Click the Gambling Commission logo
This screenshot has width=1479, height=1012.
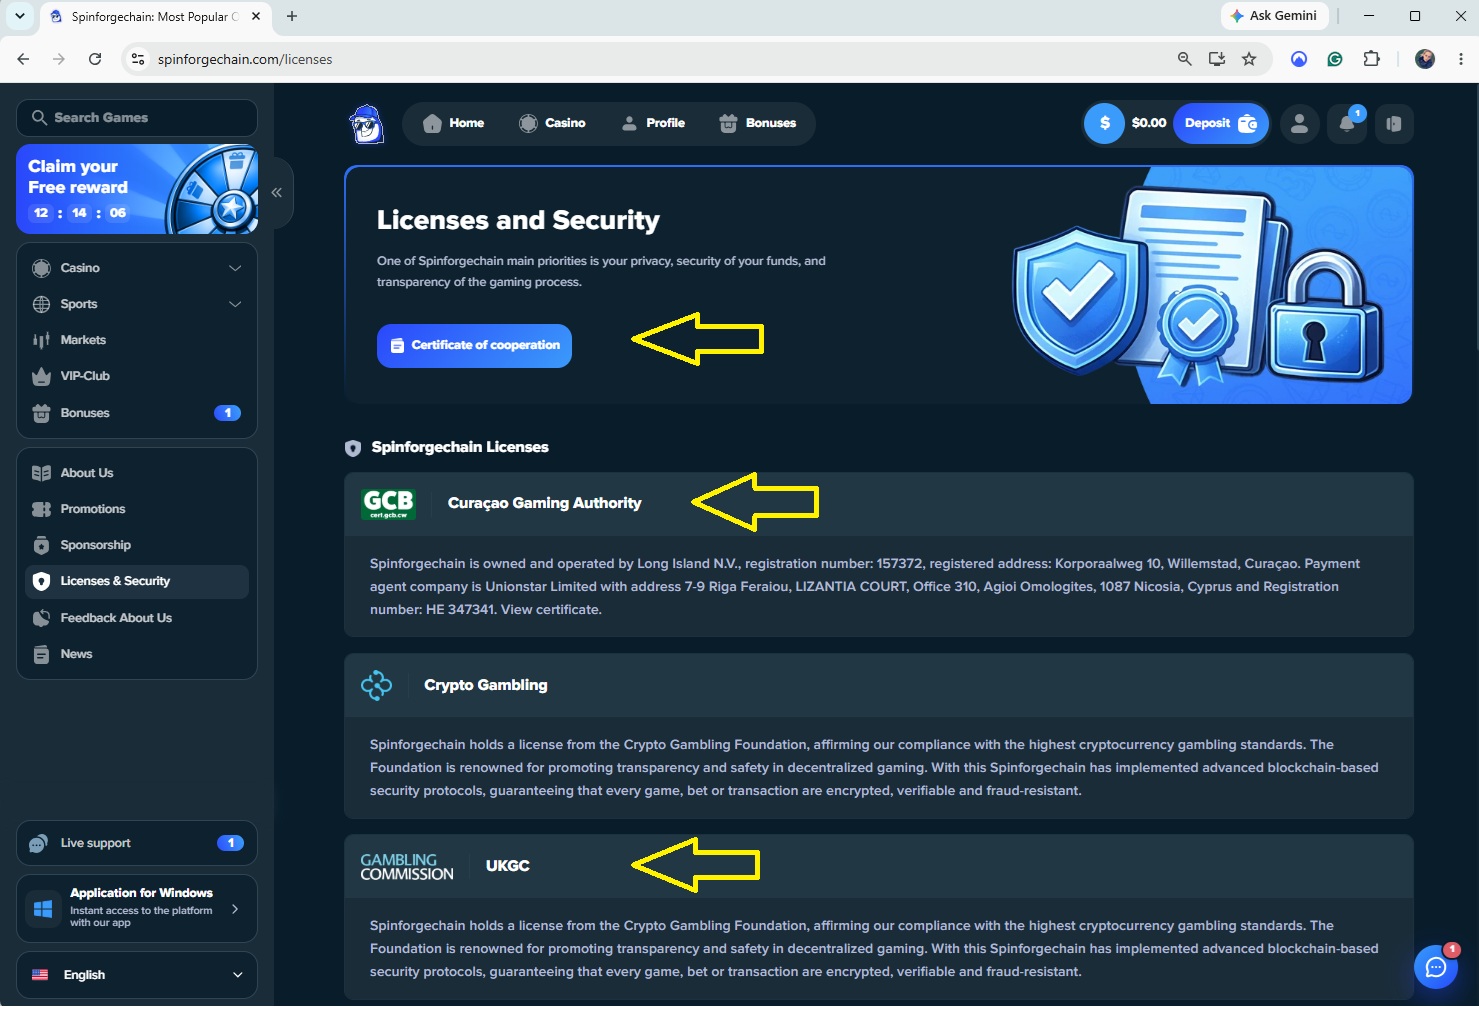click(407, 866)
